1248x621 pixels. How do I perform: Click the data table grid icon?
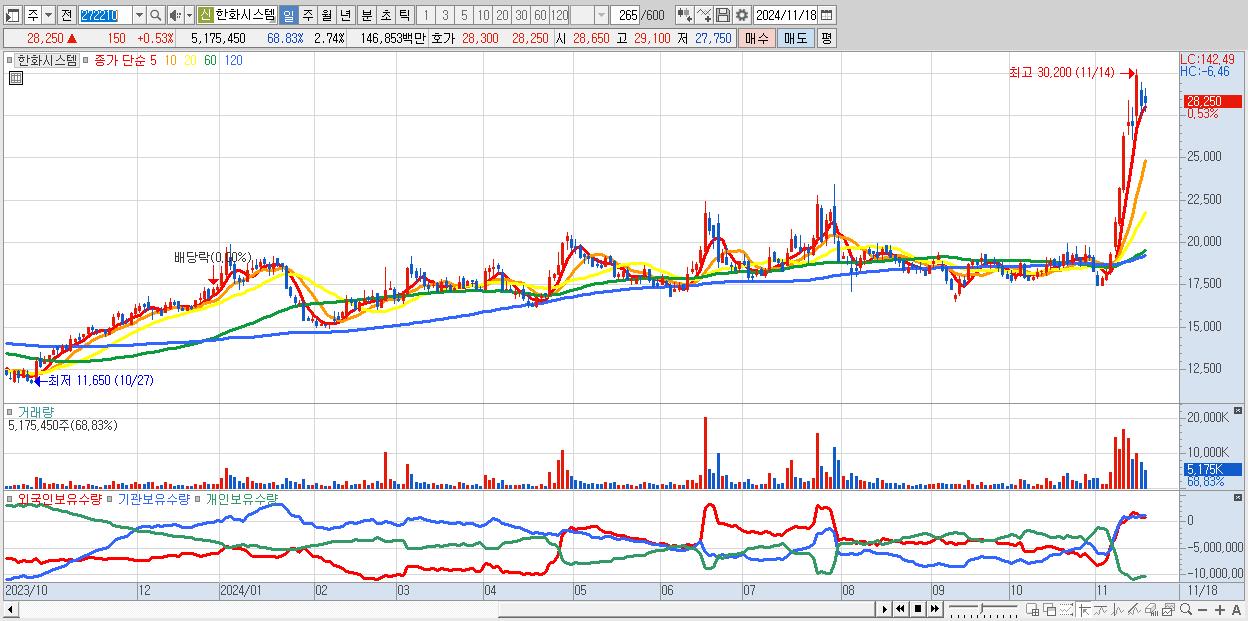[x=16, y=78]
